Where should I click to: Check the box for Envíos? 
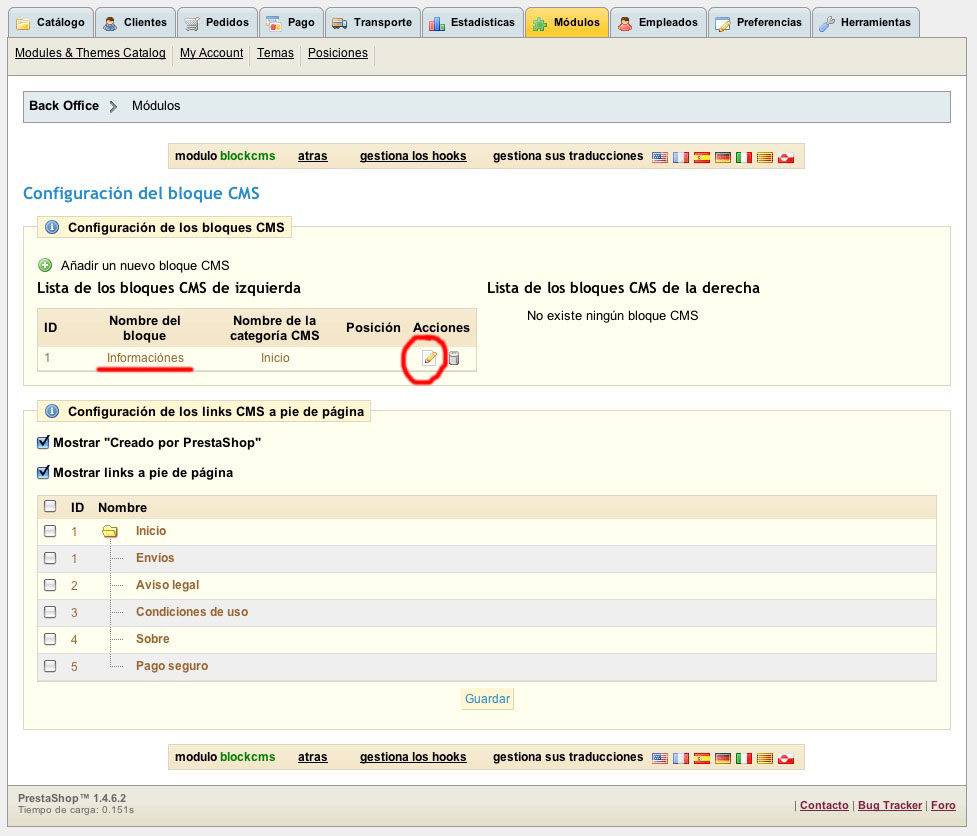[x=50, y=558]
